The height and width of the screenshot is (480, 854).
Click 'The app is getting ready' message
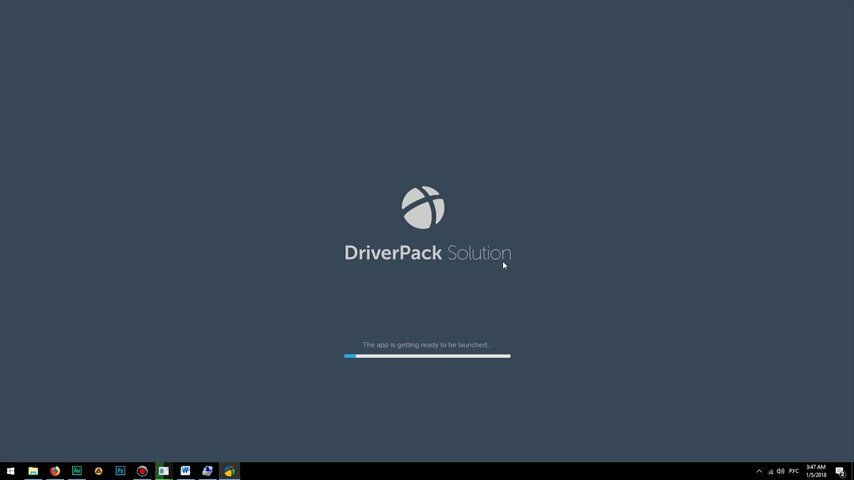(427, 345)
